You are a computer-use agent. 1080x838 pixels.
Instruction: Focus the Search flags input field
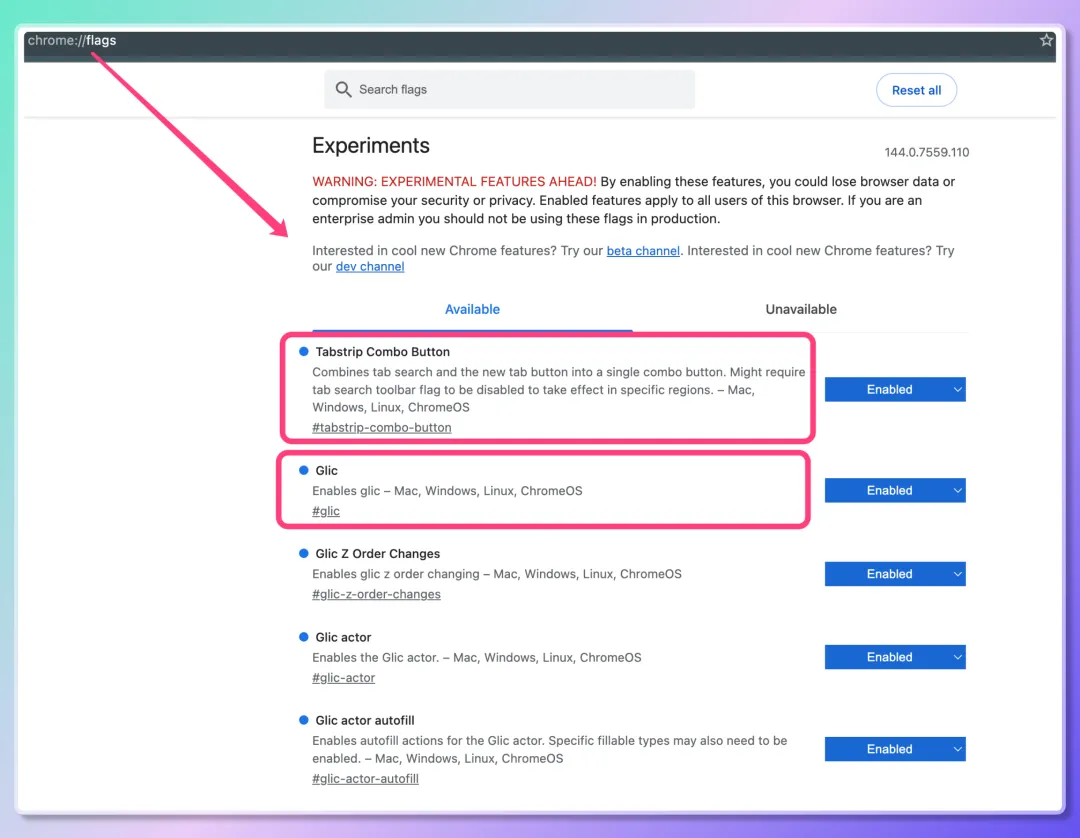pyautogui.click(x=520, y=90)
